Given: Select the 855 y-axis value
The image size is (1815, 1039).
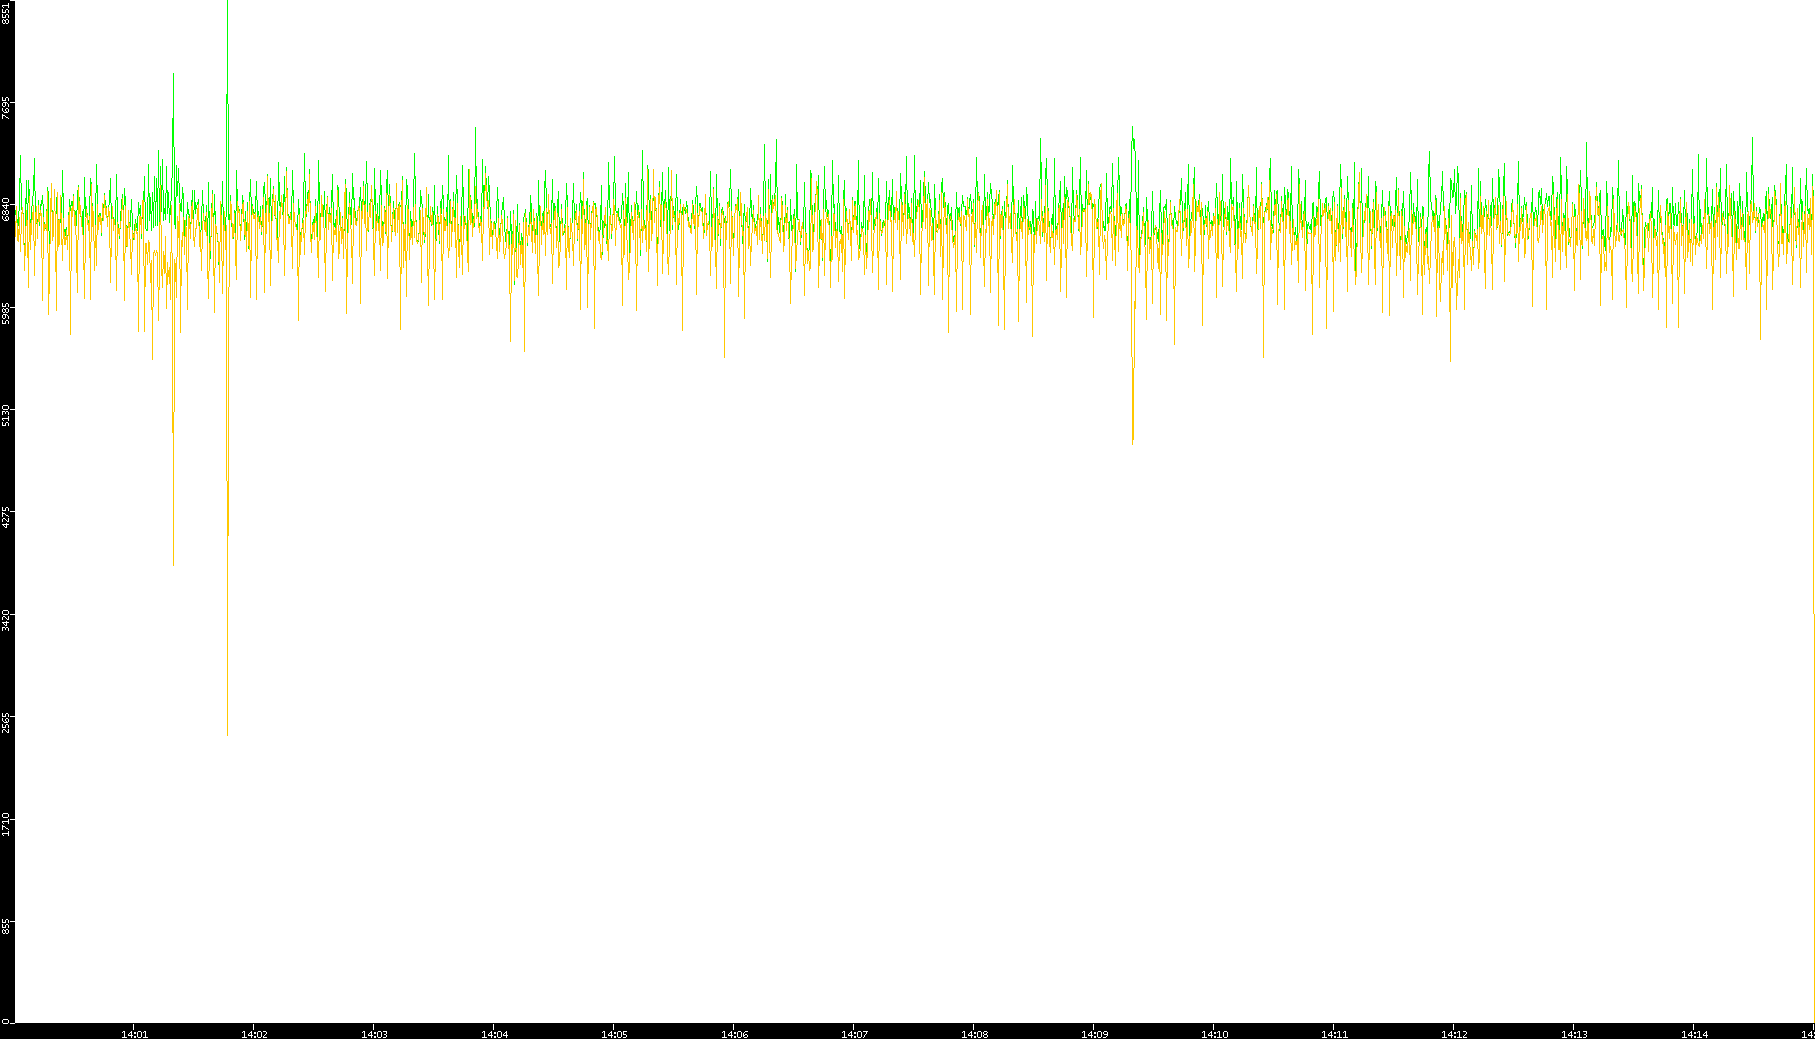Looking at the screenshot, I should (x=7, y=927).
